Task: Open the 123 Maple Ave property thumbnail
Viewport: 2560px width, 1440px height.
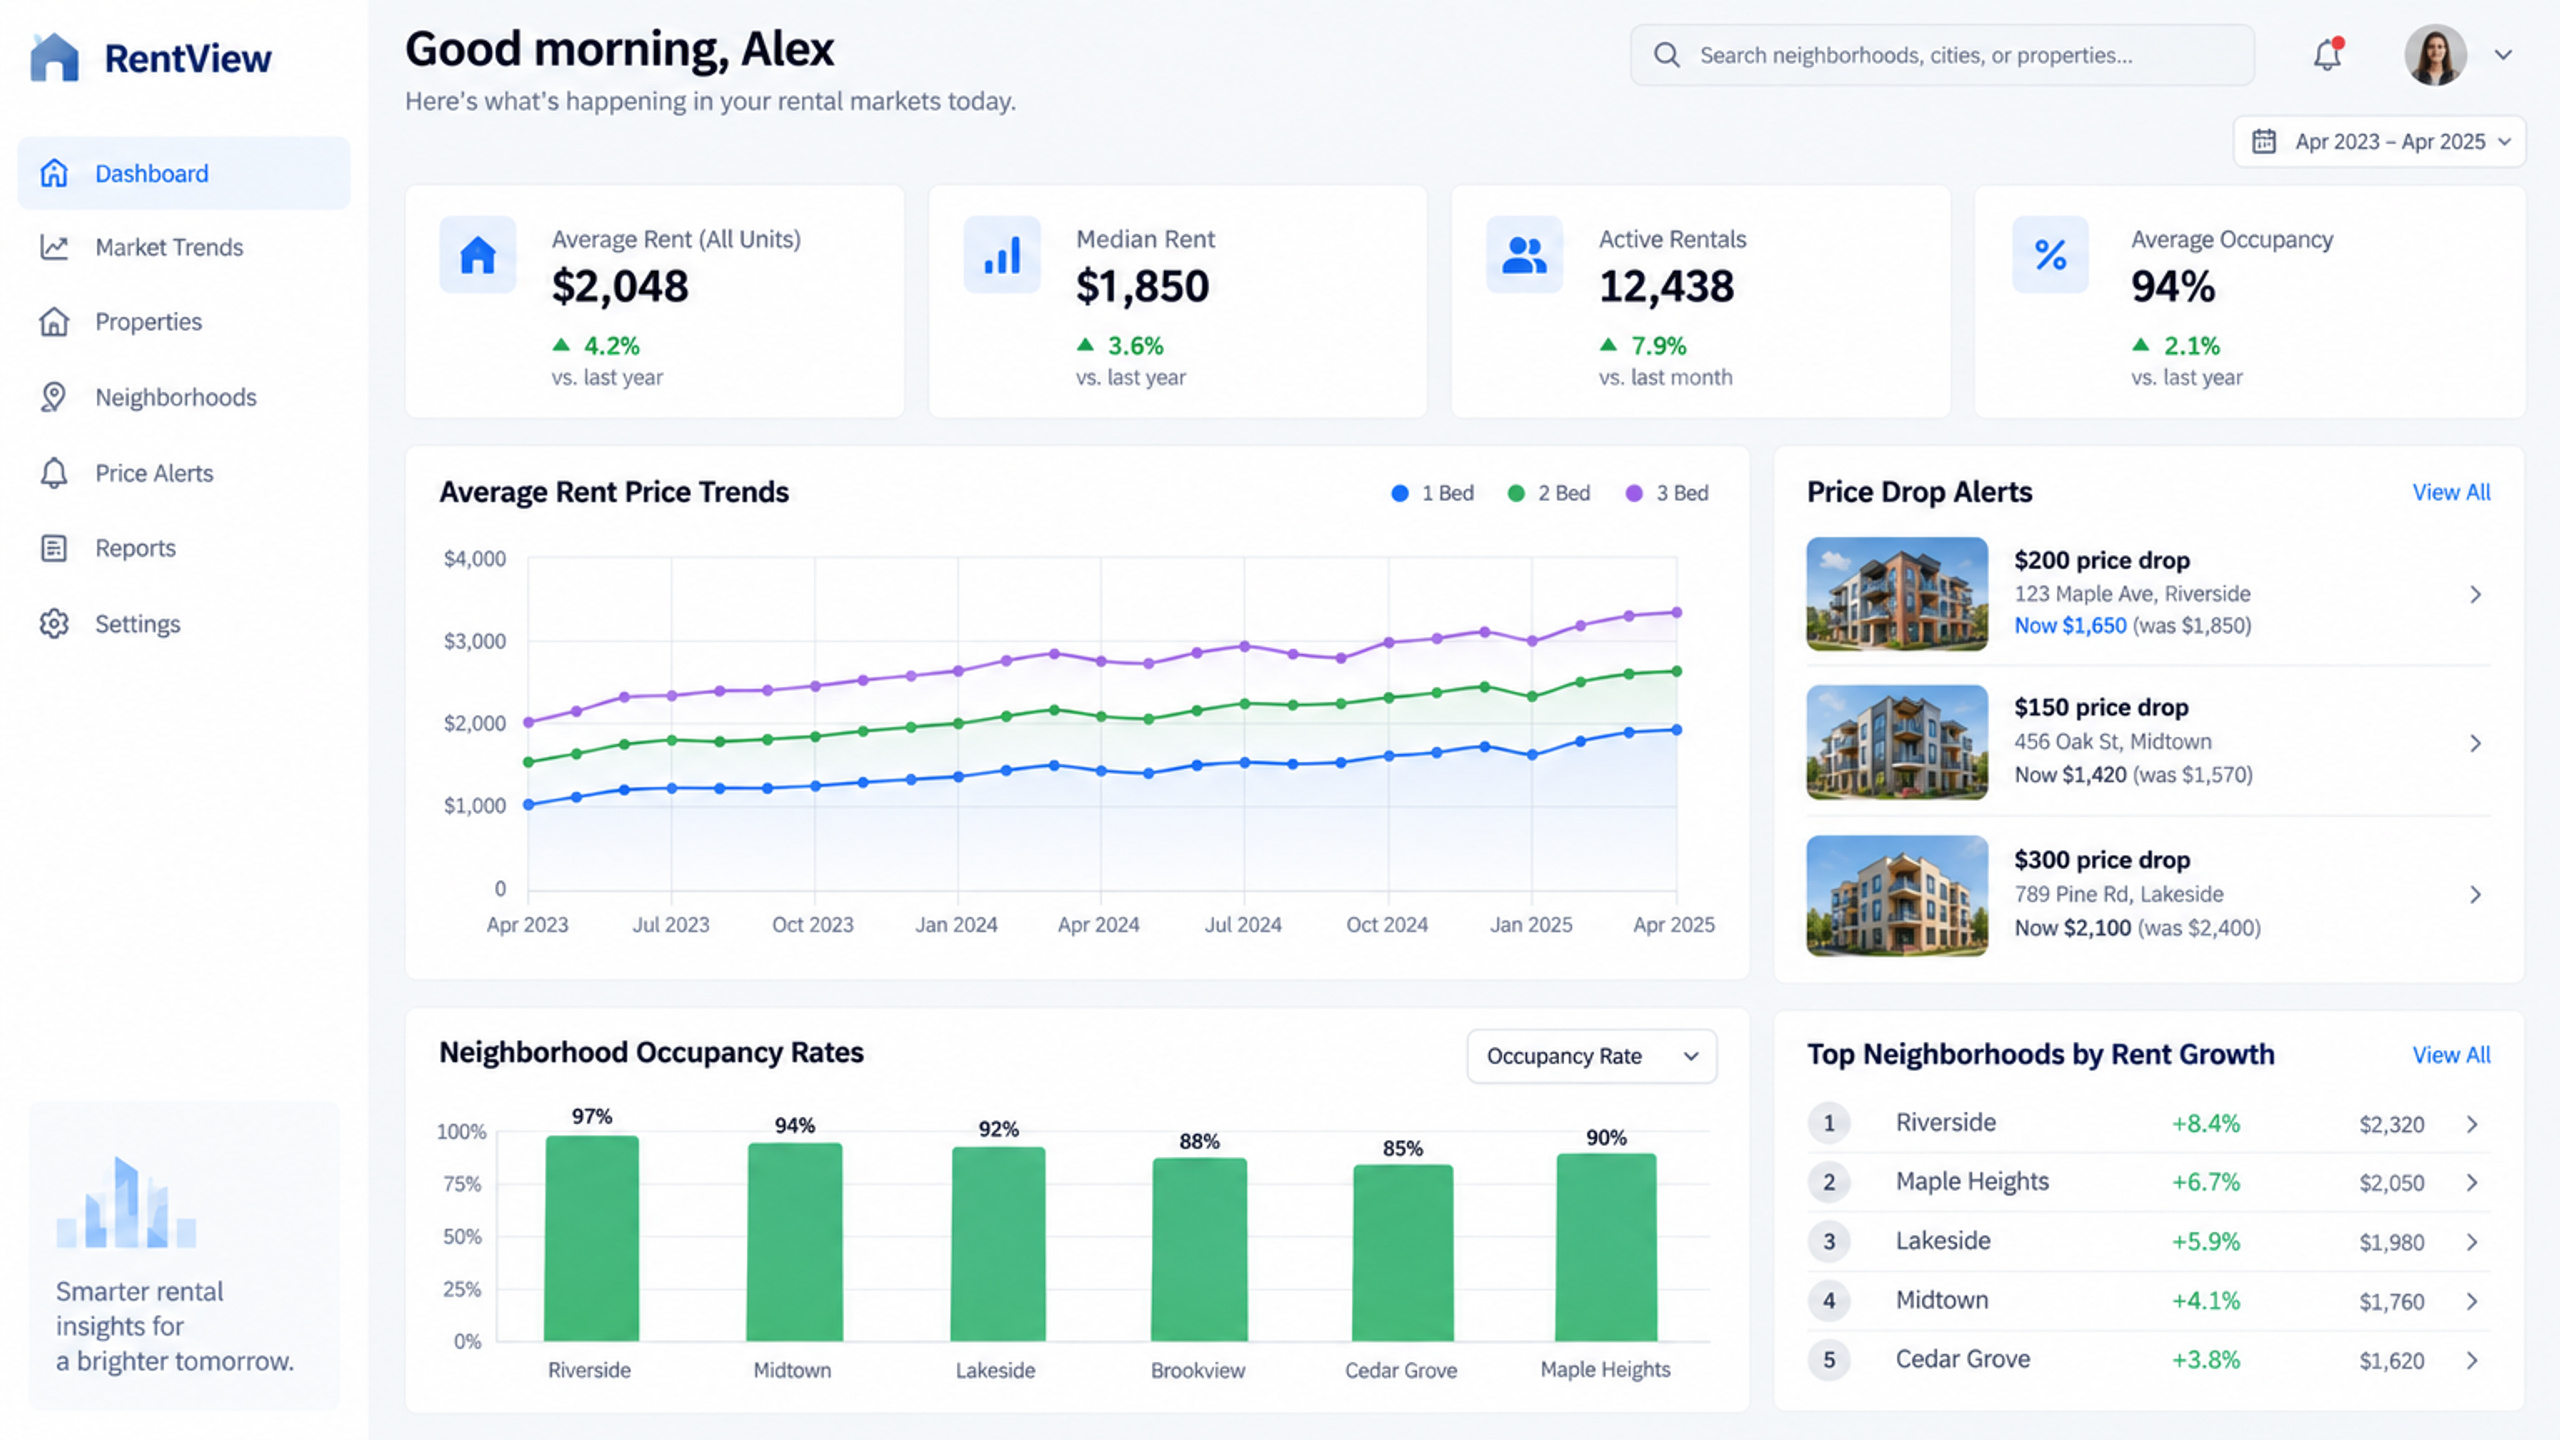Action: (x=1897, y=594)
